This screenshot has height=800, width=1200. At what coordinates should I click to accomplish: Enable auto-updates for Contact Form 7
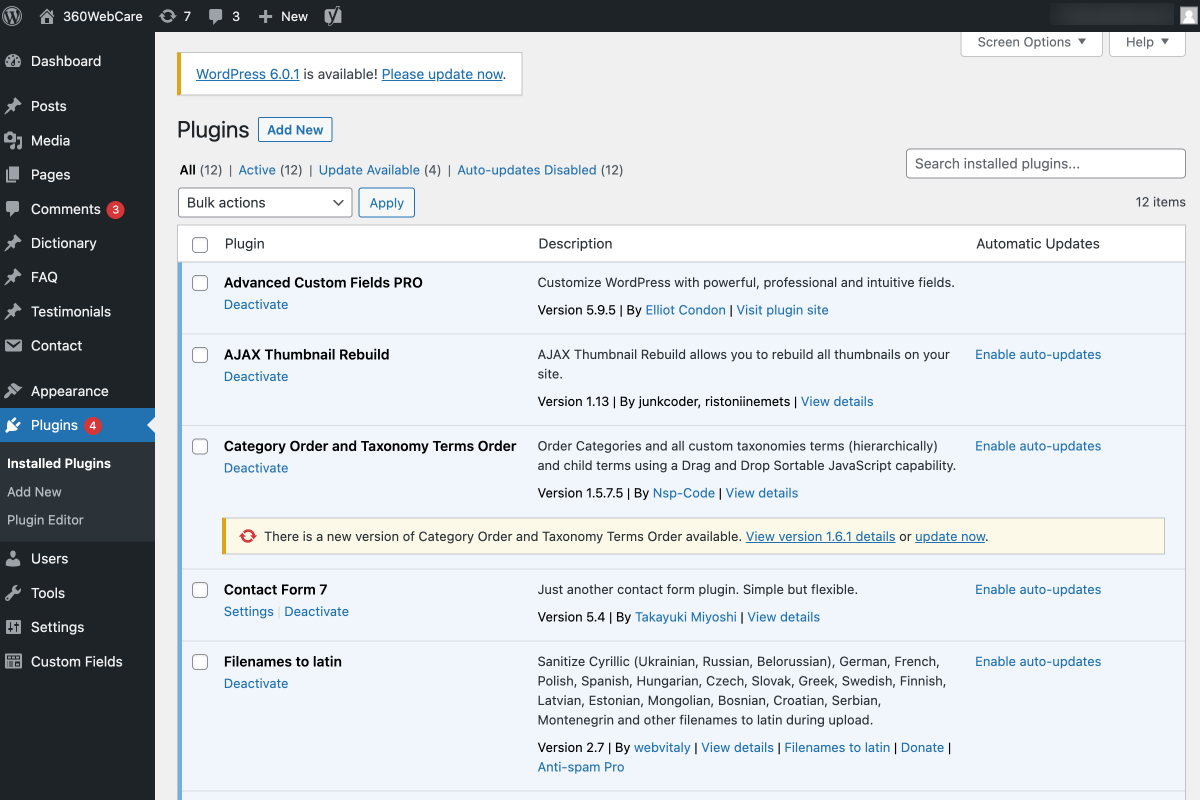point(1037,589)
